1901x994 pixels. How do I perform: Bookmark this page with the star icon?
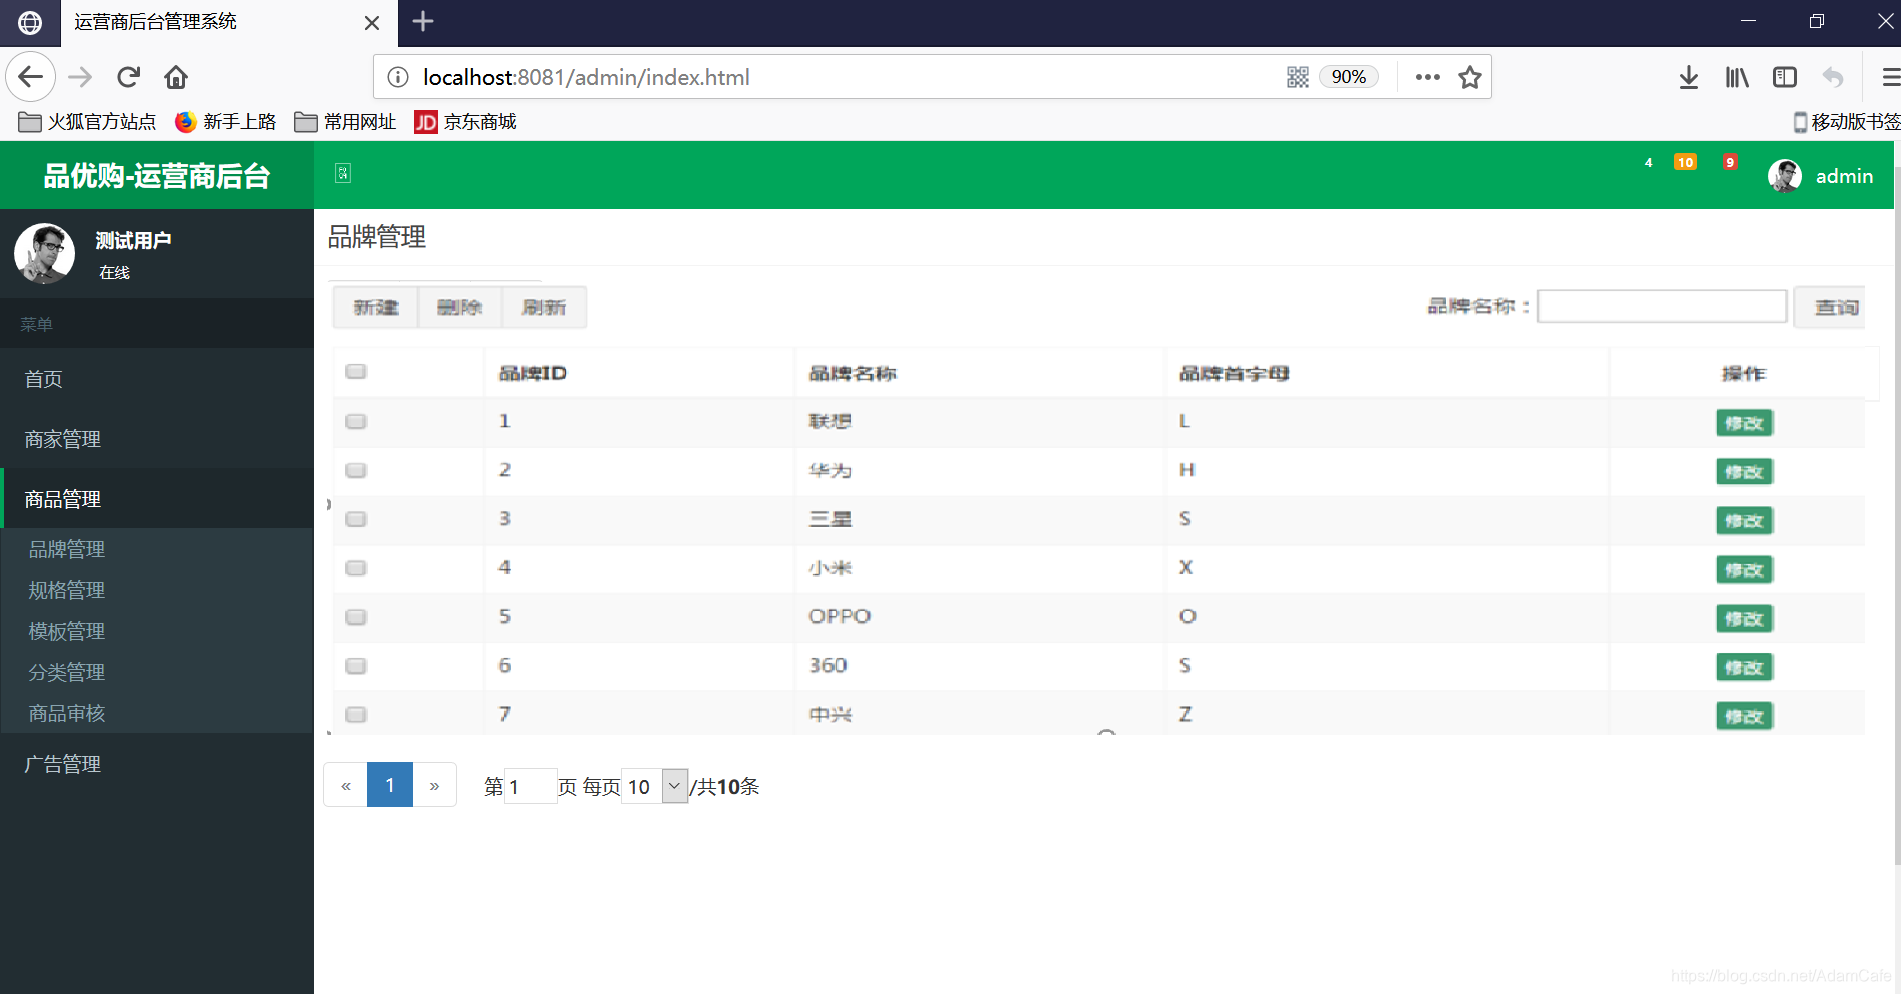(x=1469, y=77)
